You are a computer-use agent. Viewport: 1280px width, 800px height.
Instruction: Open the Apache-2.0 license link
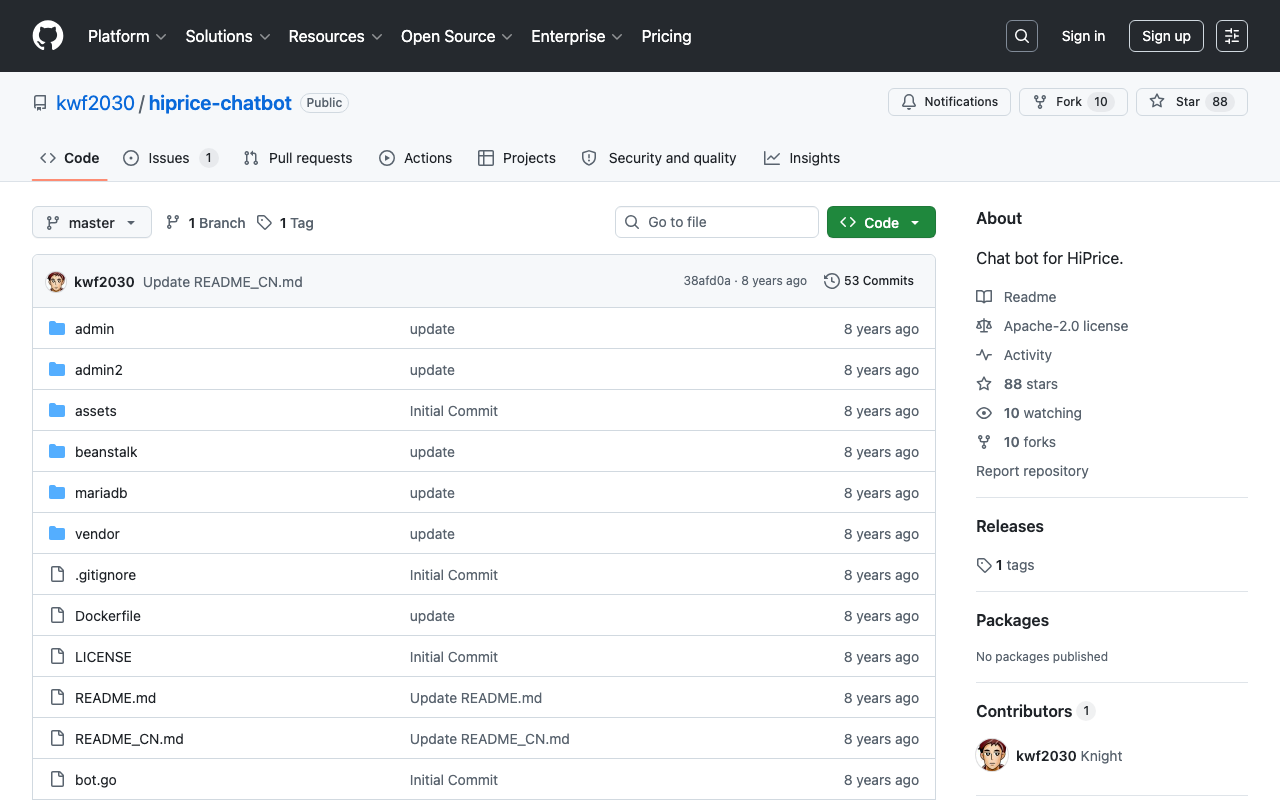pos(1066,326)
